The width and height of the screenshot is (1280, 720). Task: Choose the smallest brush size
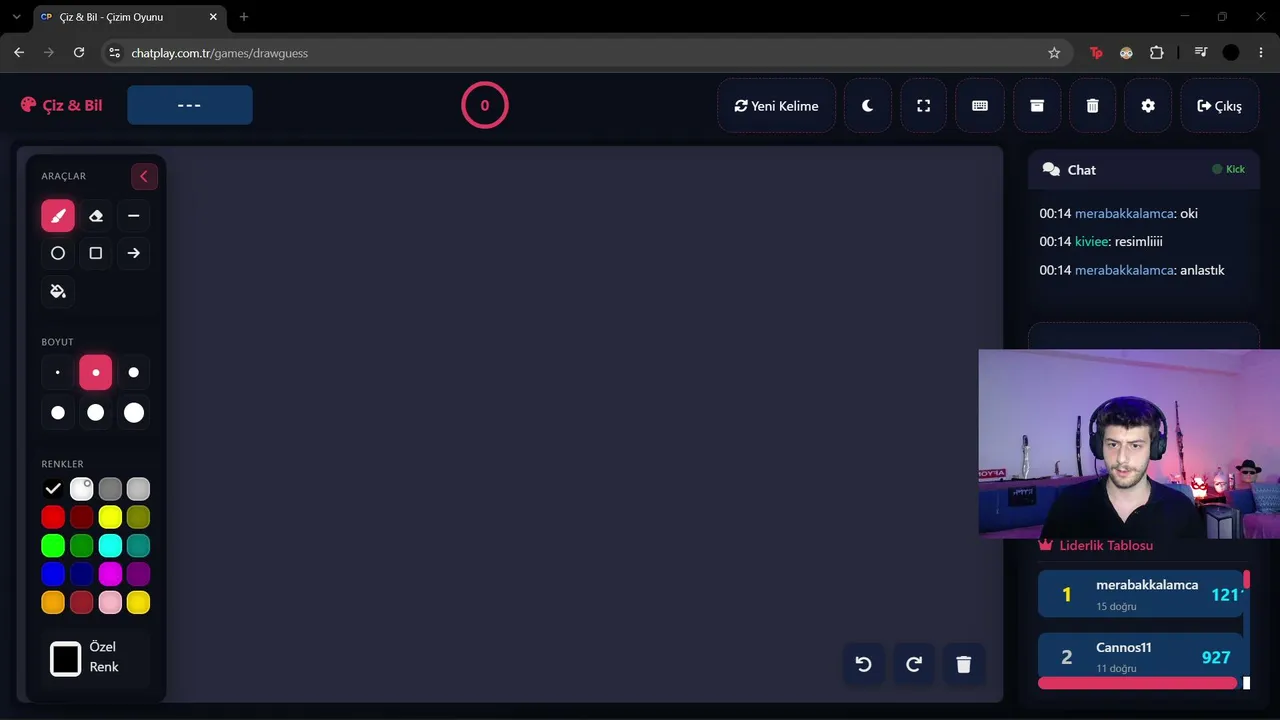click(58, 372)
